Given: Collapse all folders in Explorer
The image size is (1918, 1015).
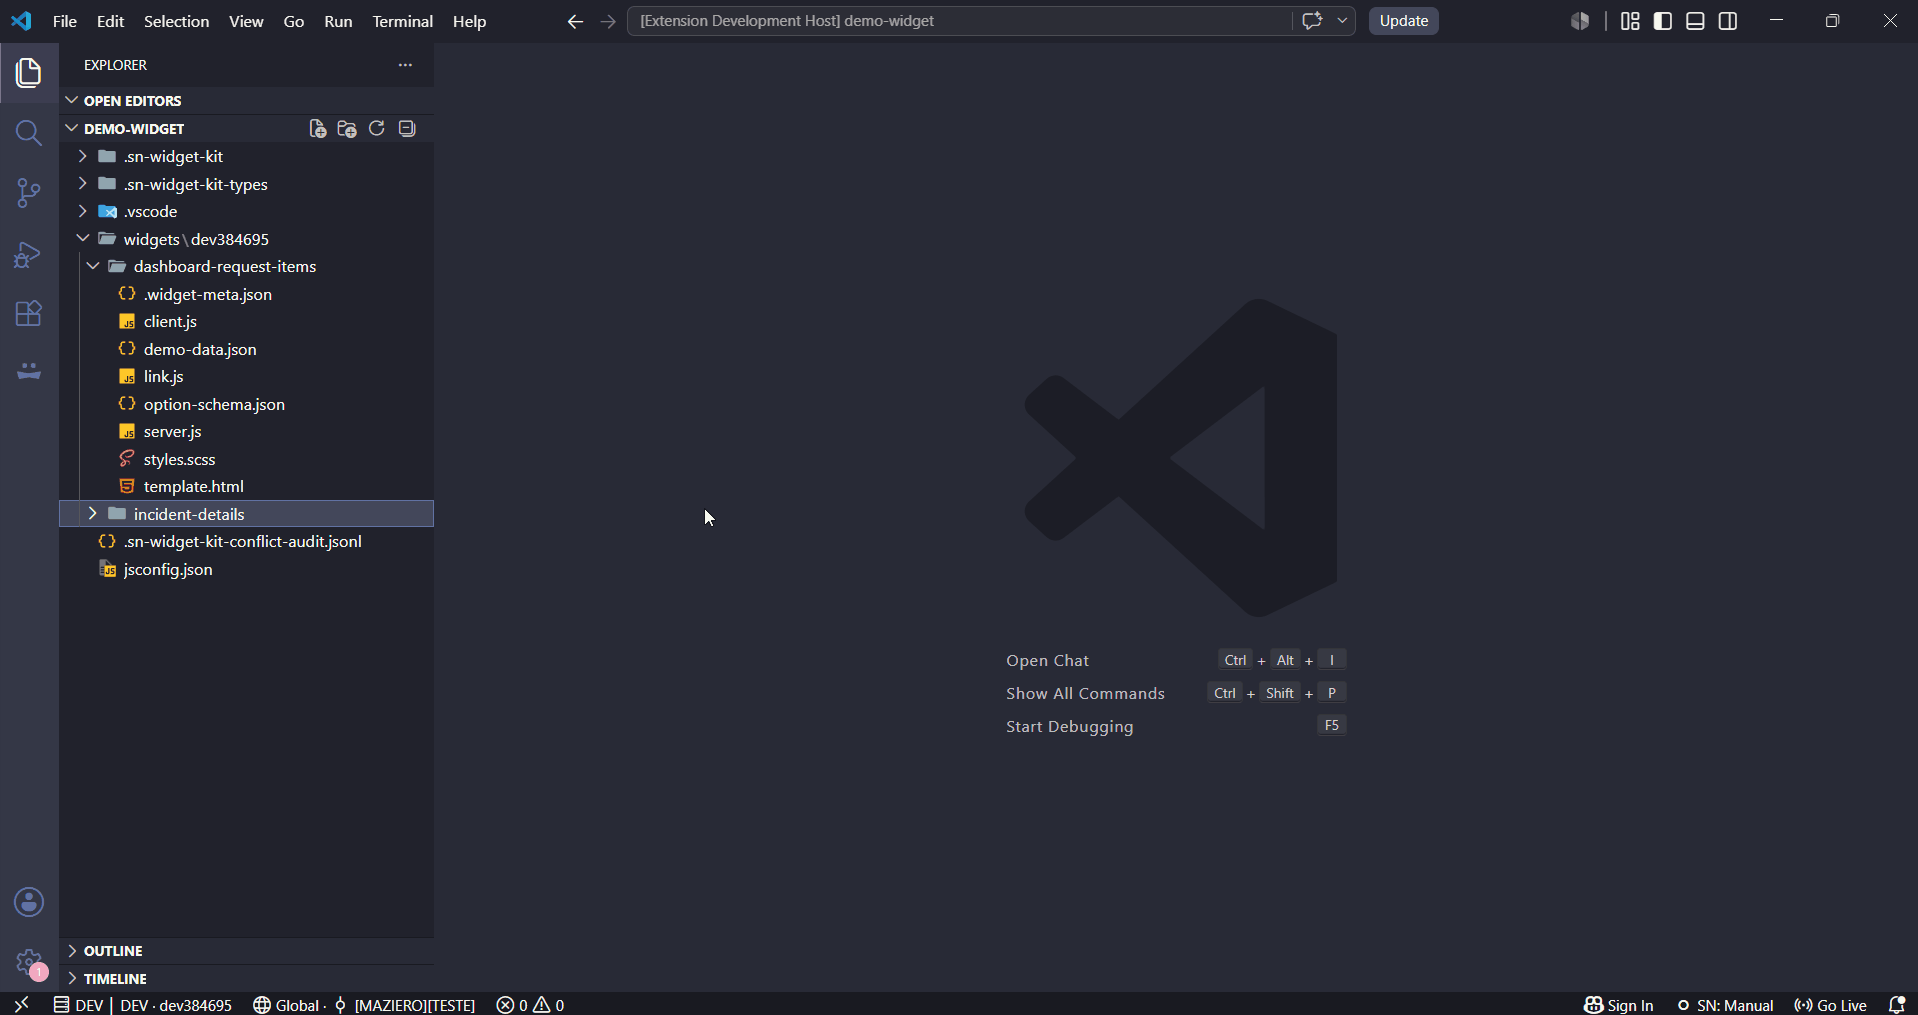Looking at the screenshot, I should click(x=407, y=128).
